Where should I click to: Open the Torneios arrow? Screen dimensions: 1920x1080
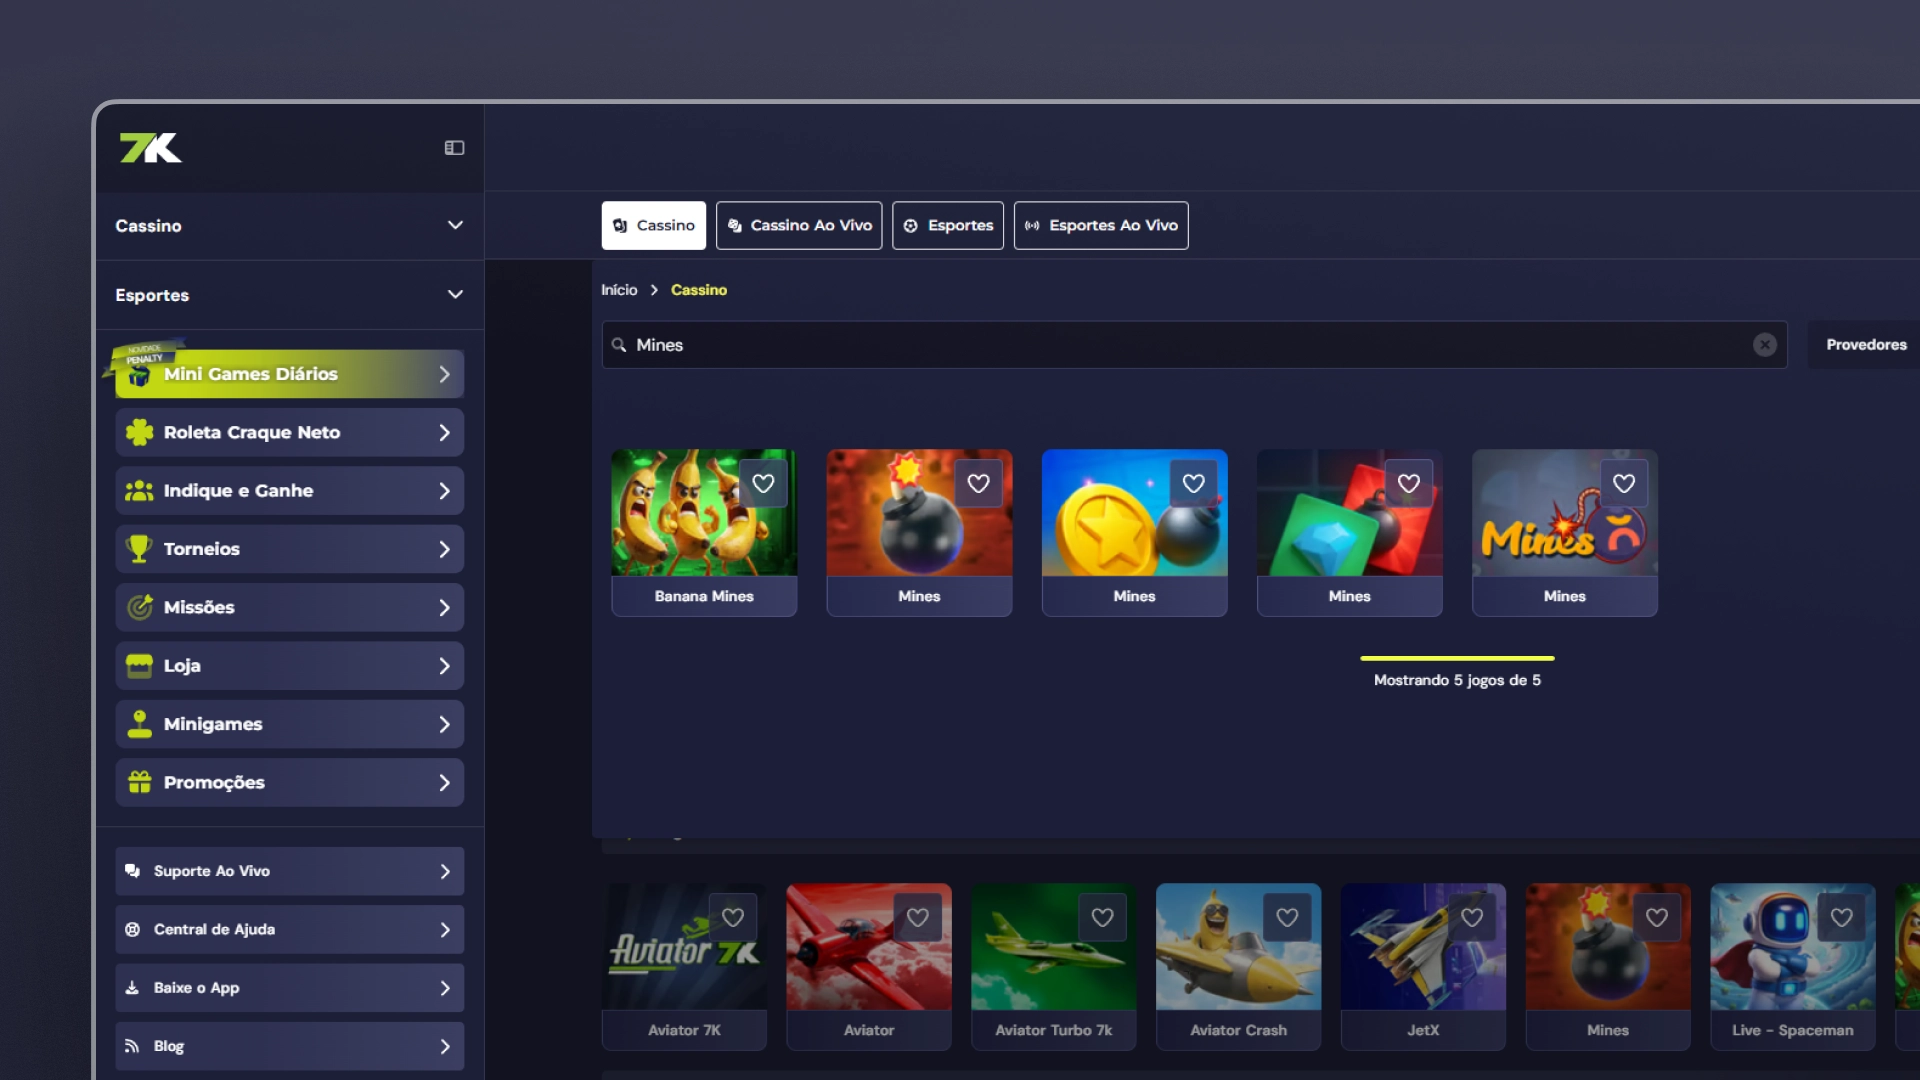pos(444,549)
